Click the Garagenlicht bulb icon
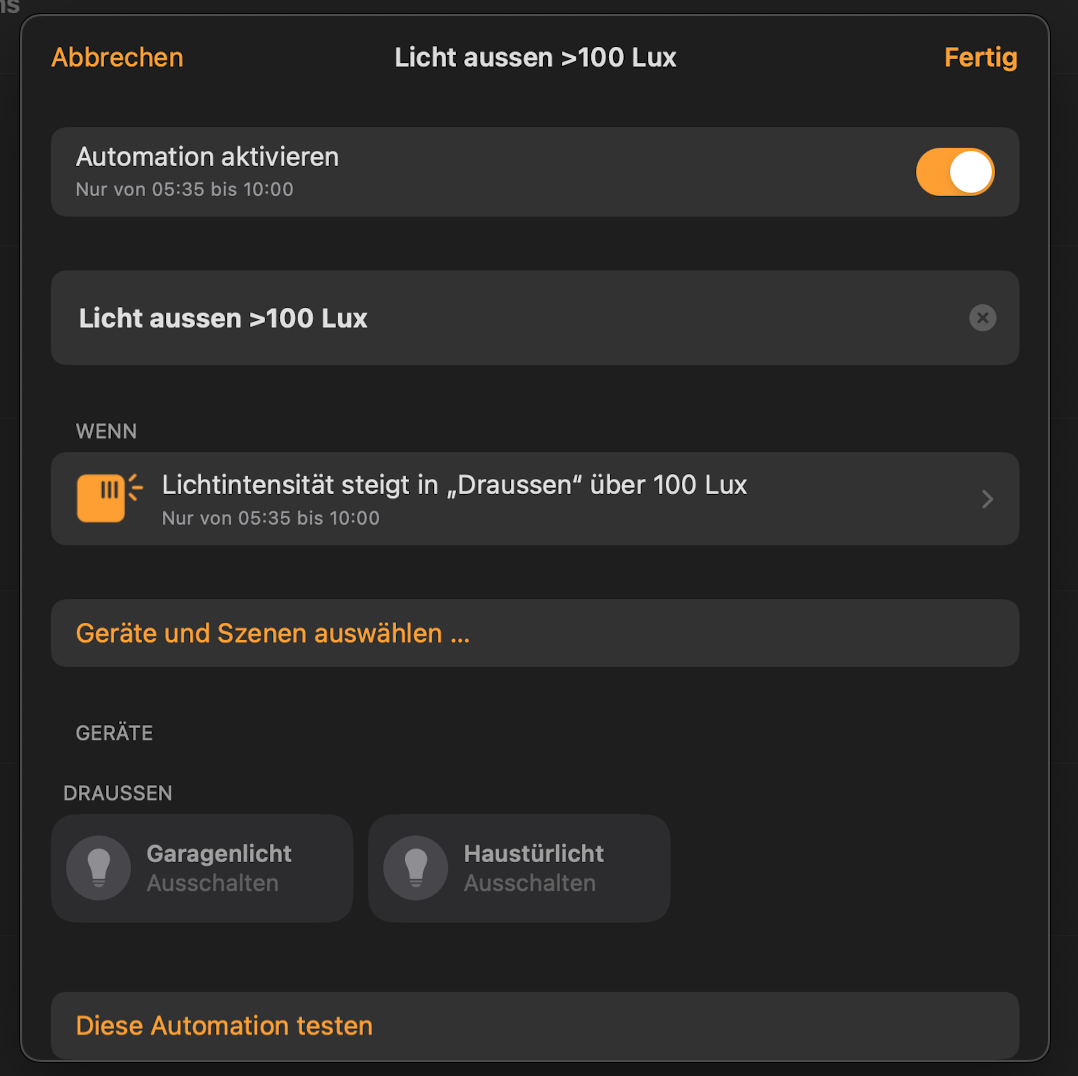The height and width of the screenshot is (1076, 1078). pos(98,868)
